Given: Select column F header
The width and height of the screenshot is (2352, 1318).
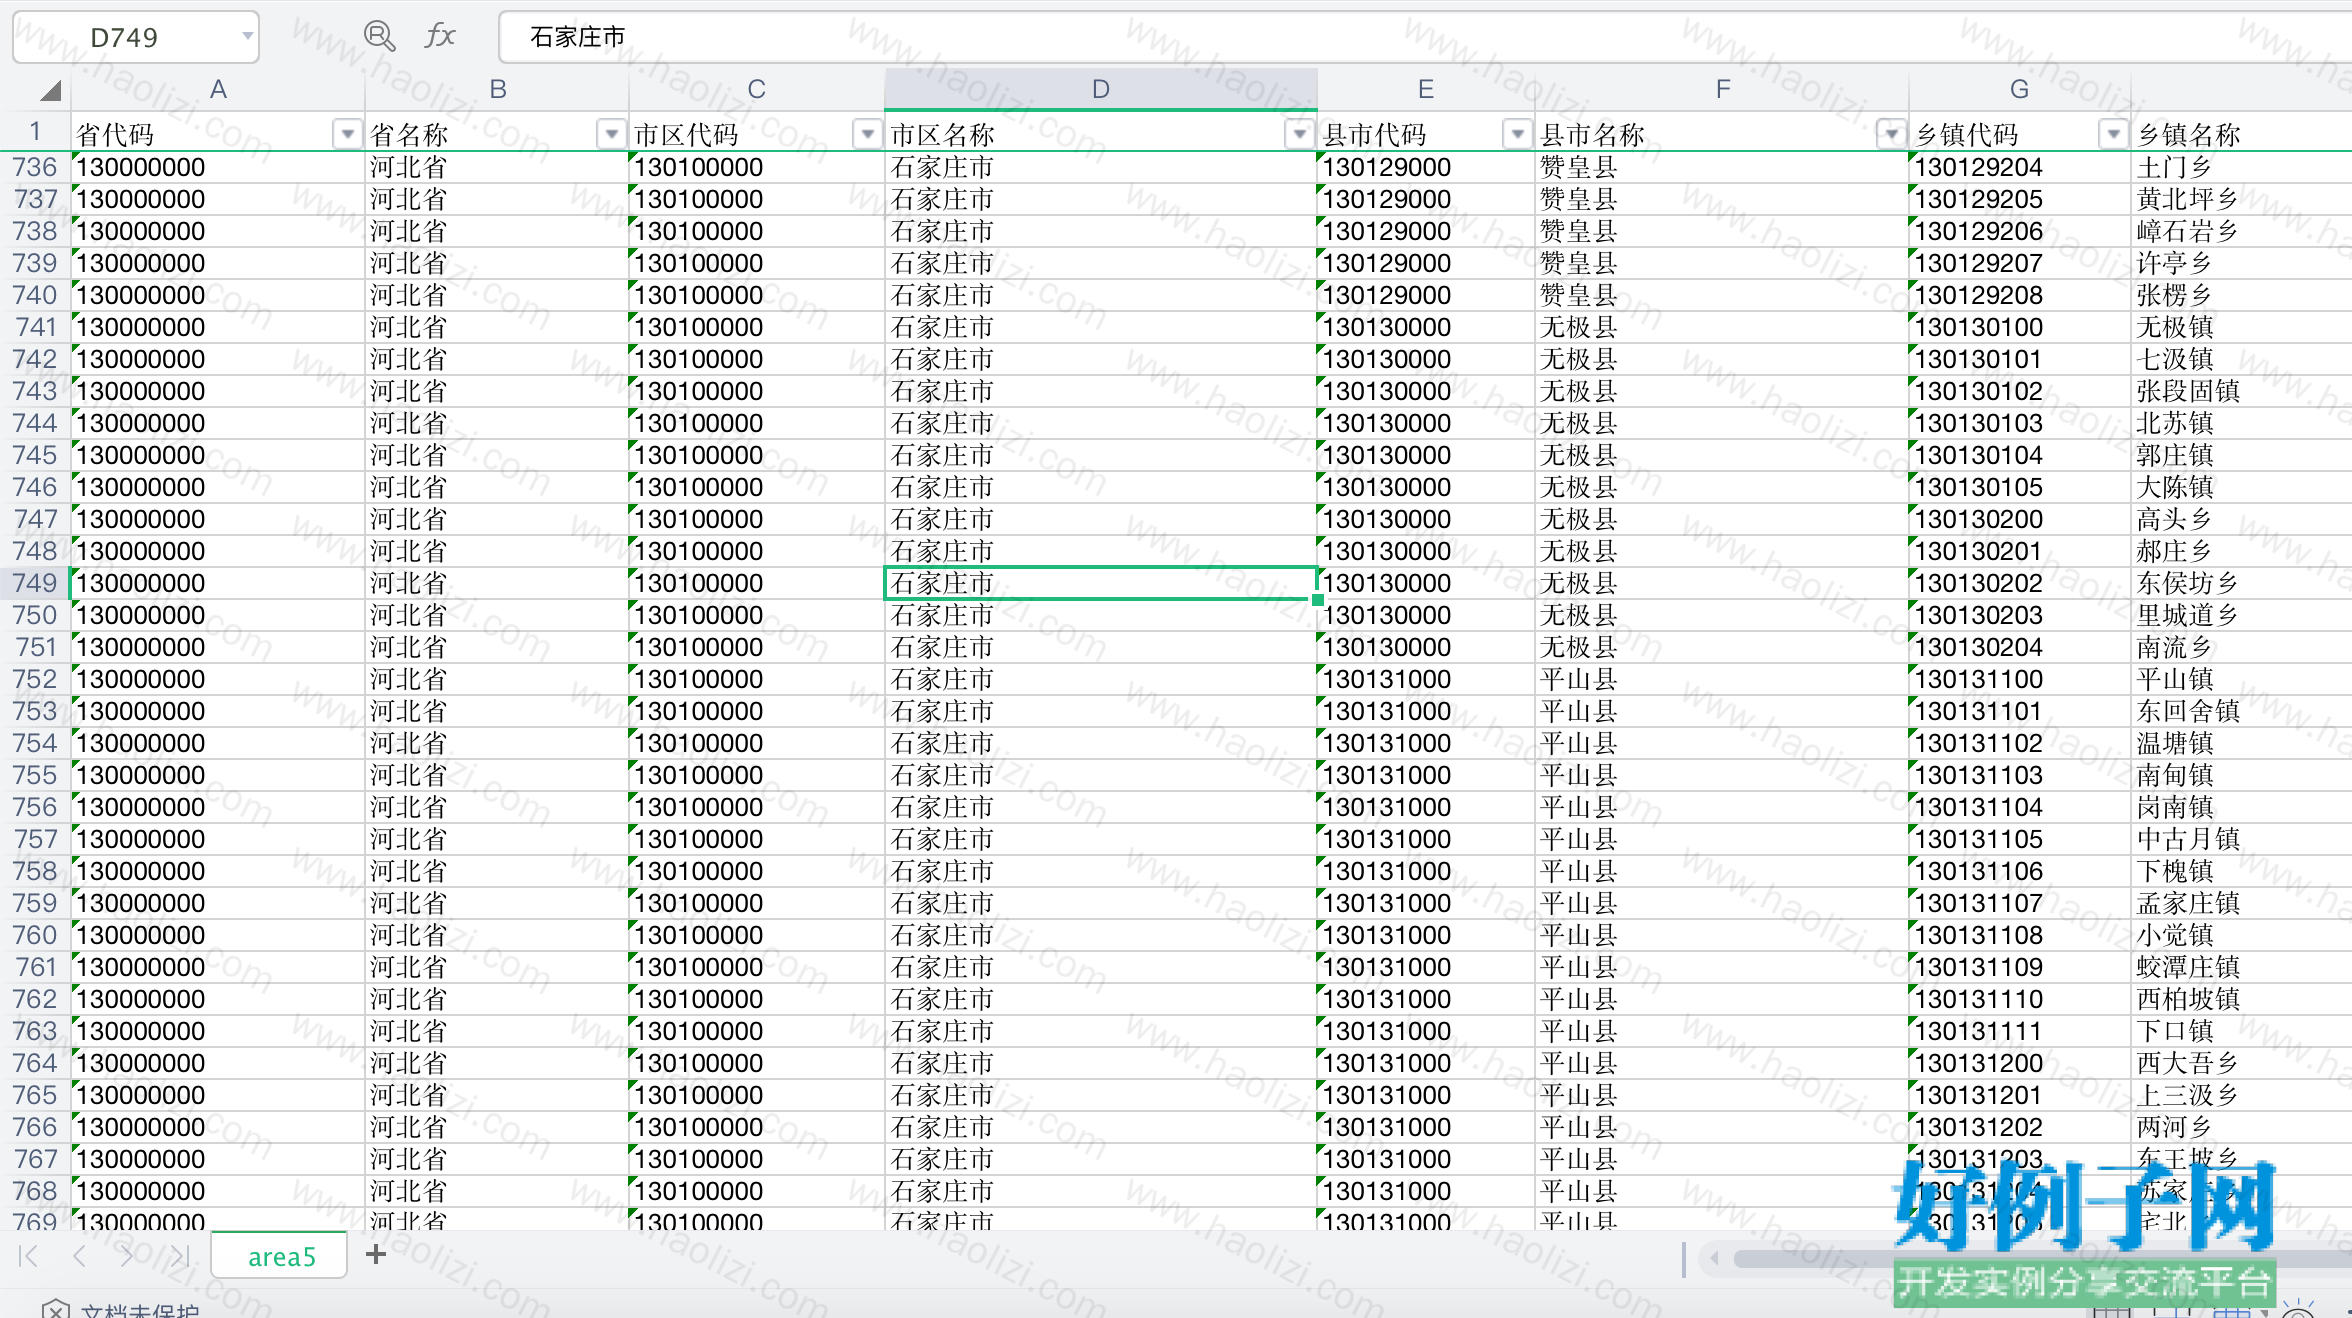Looking at the screenshot, I should pos(1722,90).
